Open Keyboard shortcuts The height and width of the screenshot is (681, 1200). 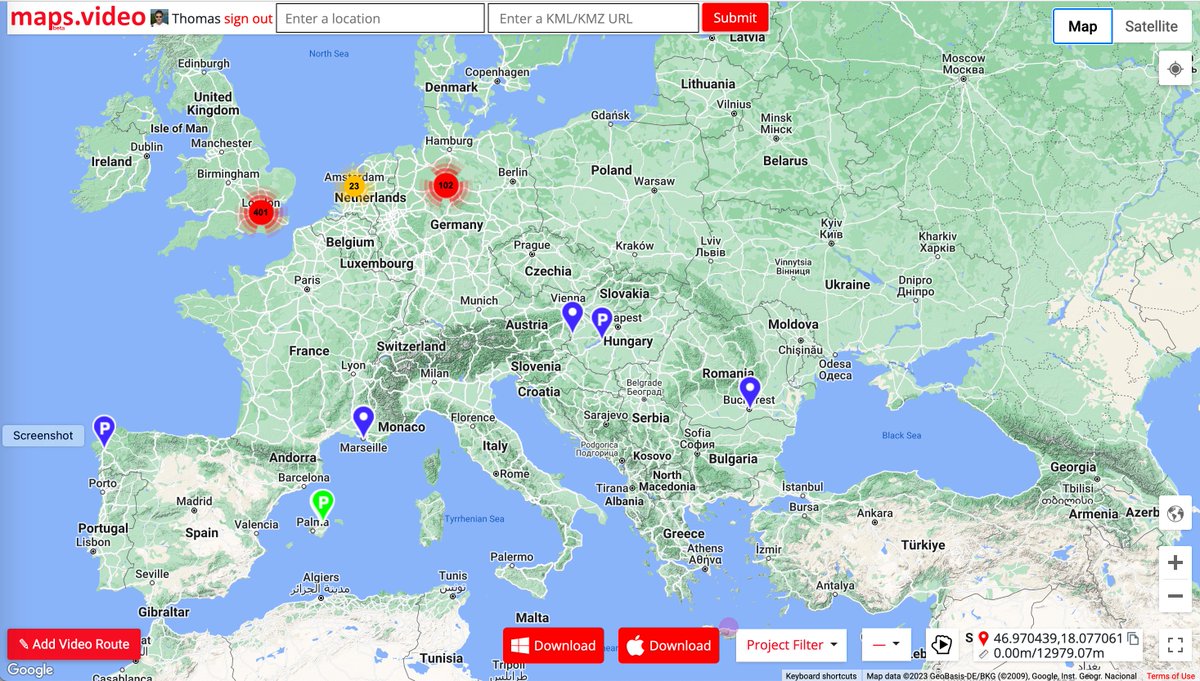point(821,676)
